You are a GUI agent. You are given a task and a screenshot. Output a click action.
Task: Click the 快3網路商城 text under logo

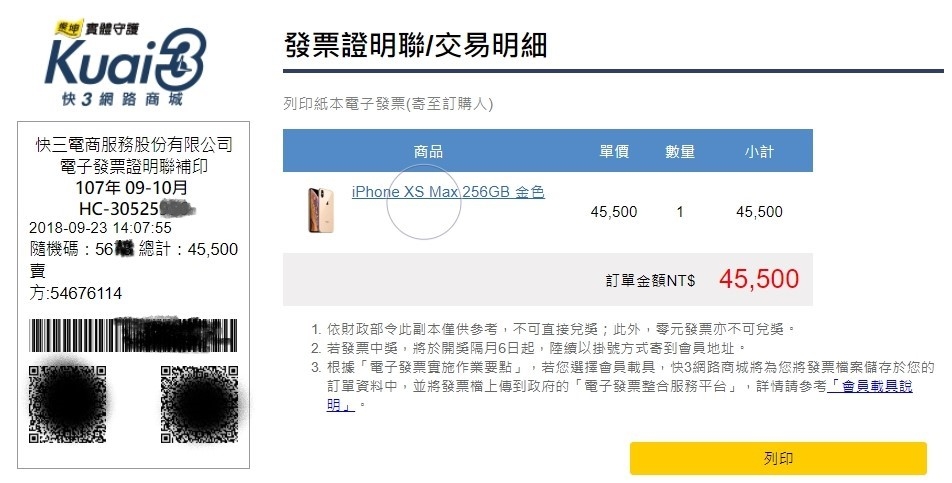point(122,99)
